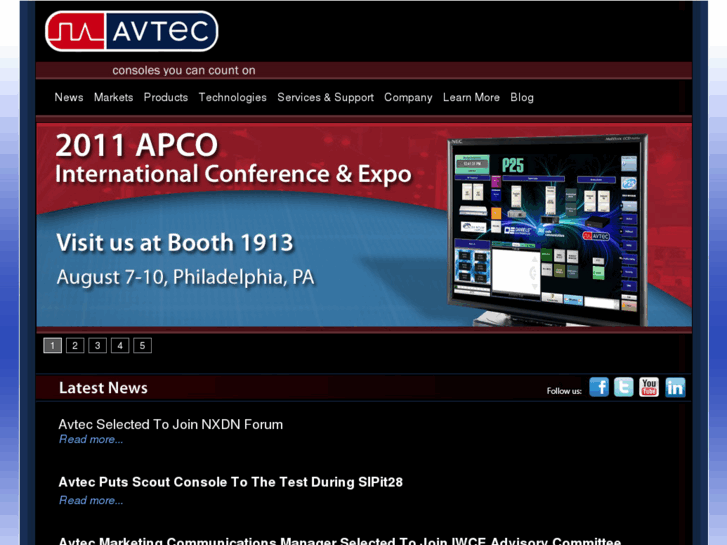Screen dimensions: 727x545
Task: Open the Learn More menu
Action: [471, 97]
